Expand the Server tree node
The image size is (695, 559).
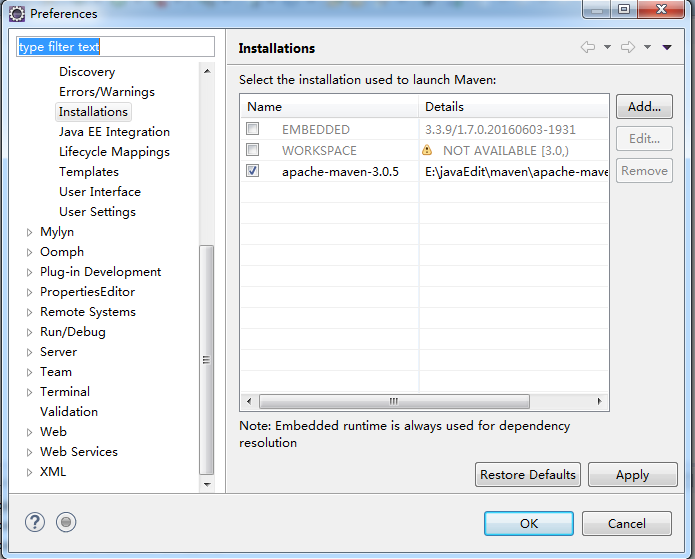[x=29, y=352]
